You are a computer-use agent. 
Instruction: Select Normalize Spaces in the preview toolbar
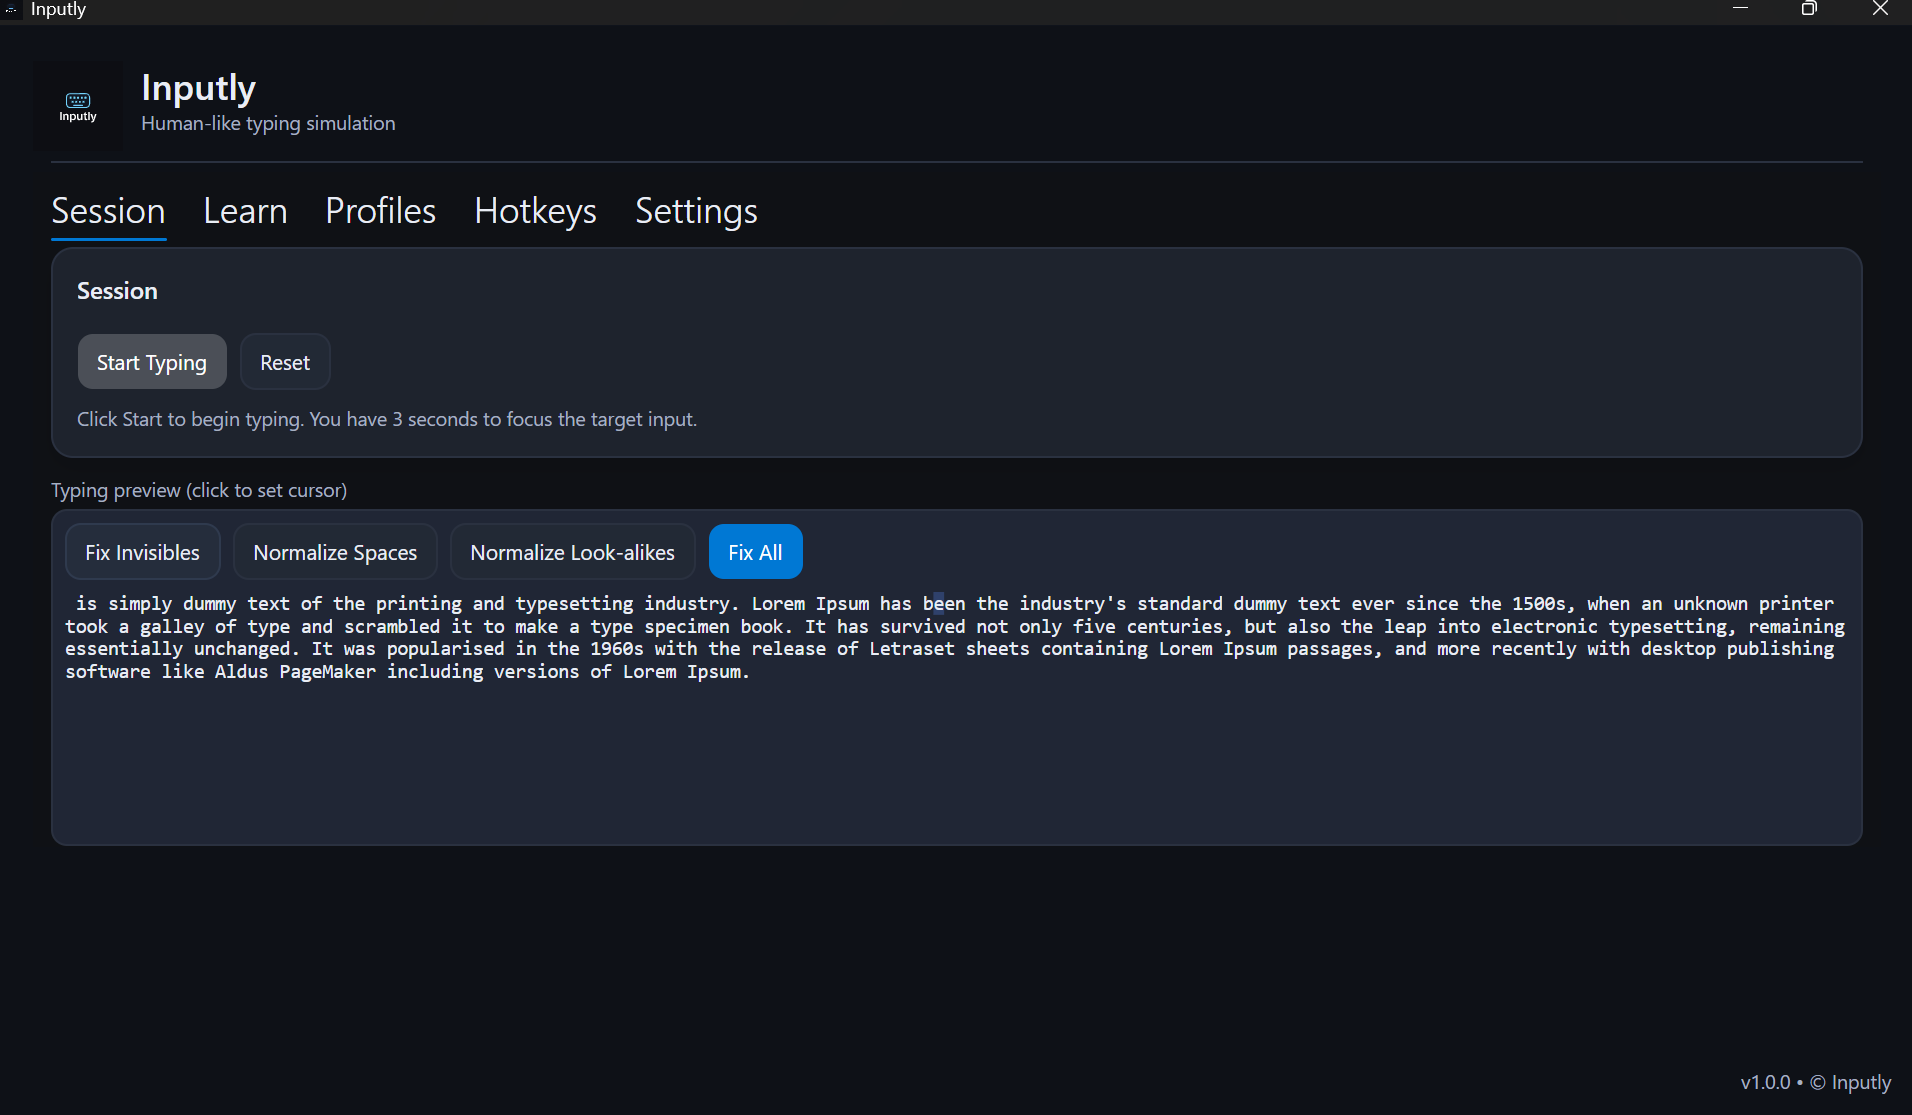click(335, 552)
